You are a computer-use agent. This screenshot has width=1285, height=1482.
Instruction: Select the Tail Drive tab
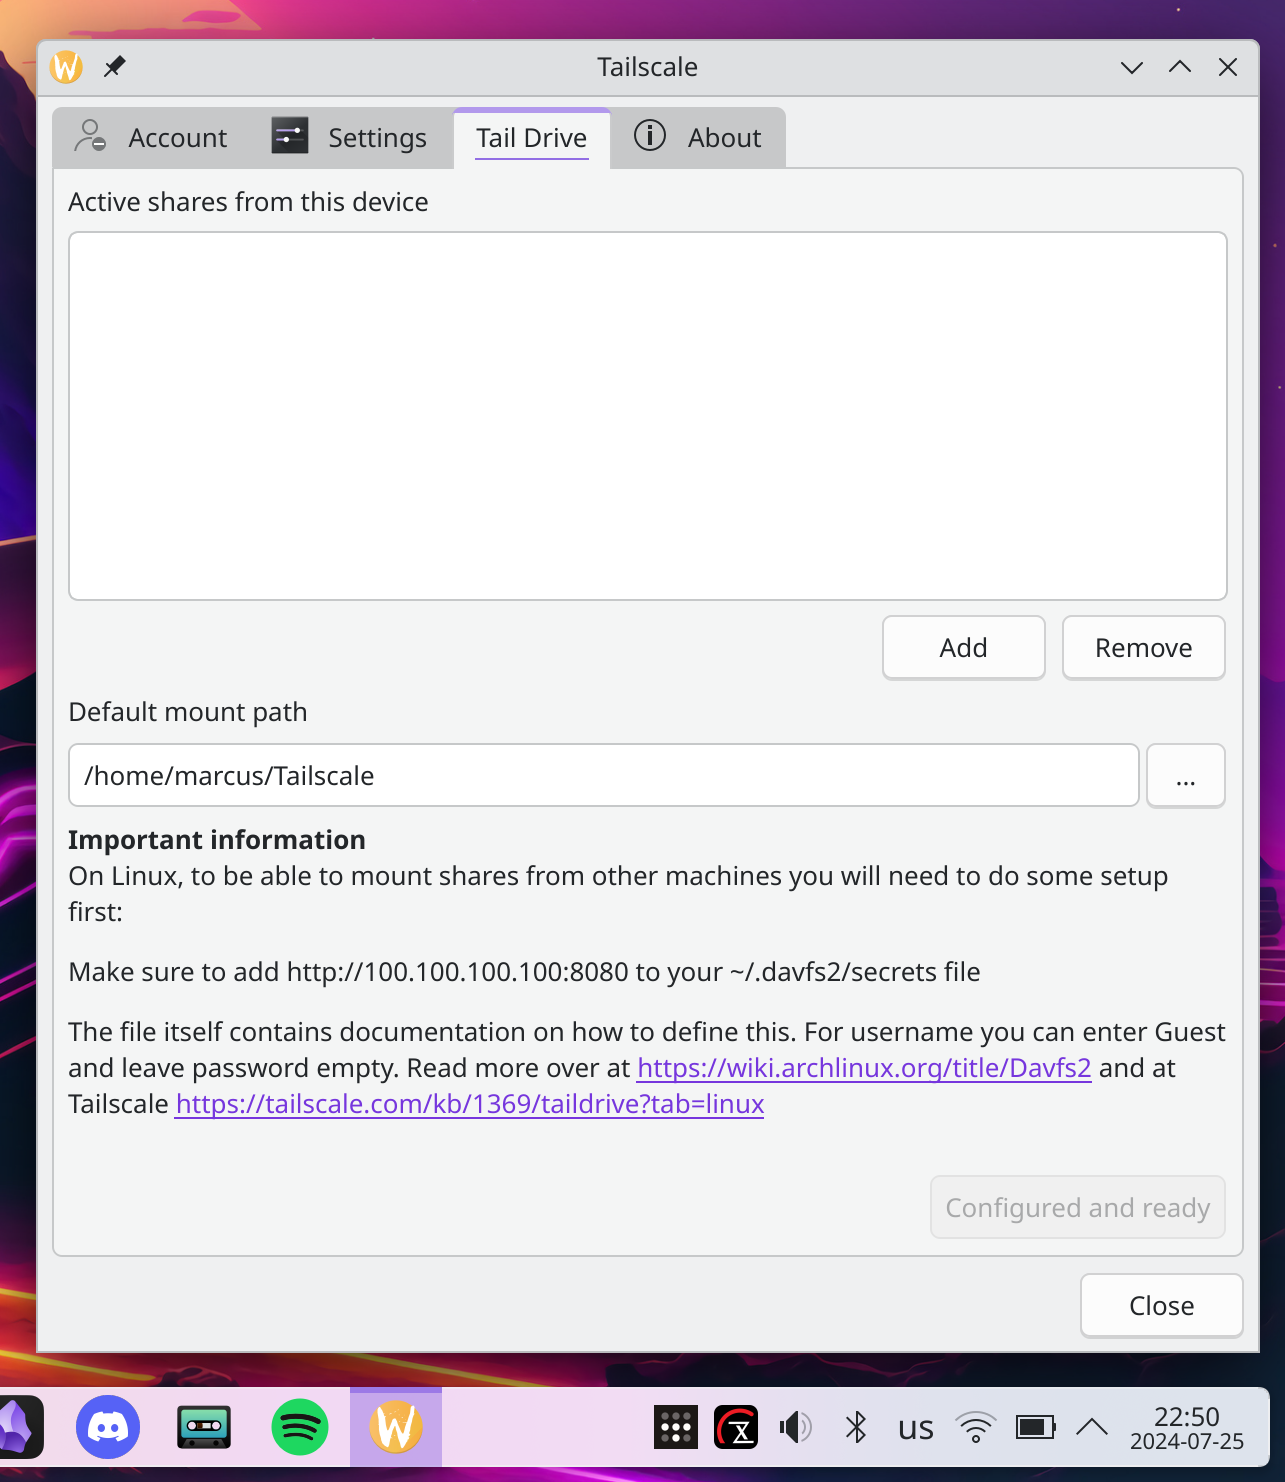(532, 138)
